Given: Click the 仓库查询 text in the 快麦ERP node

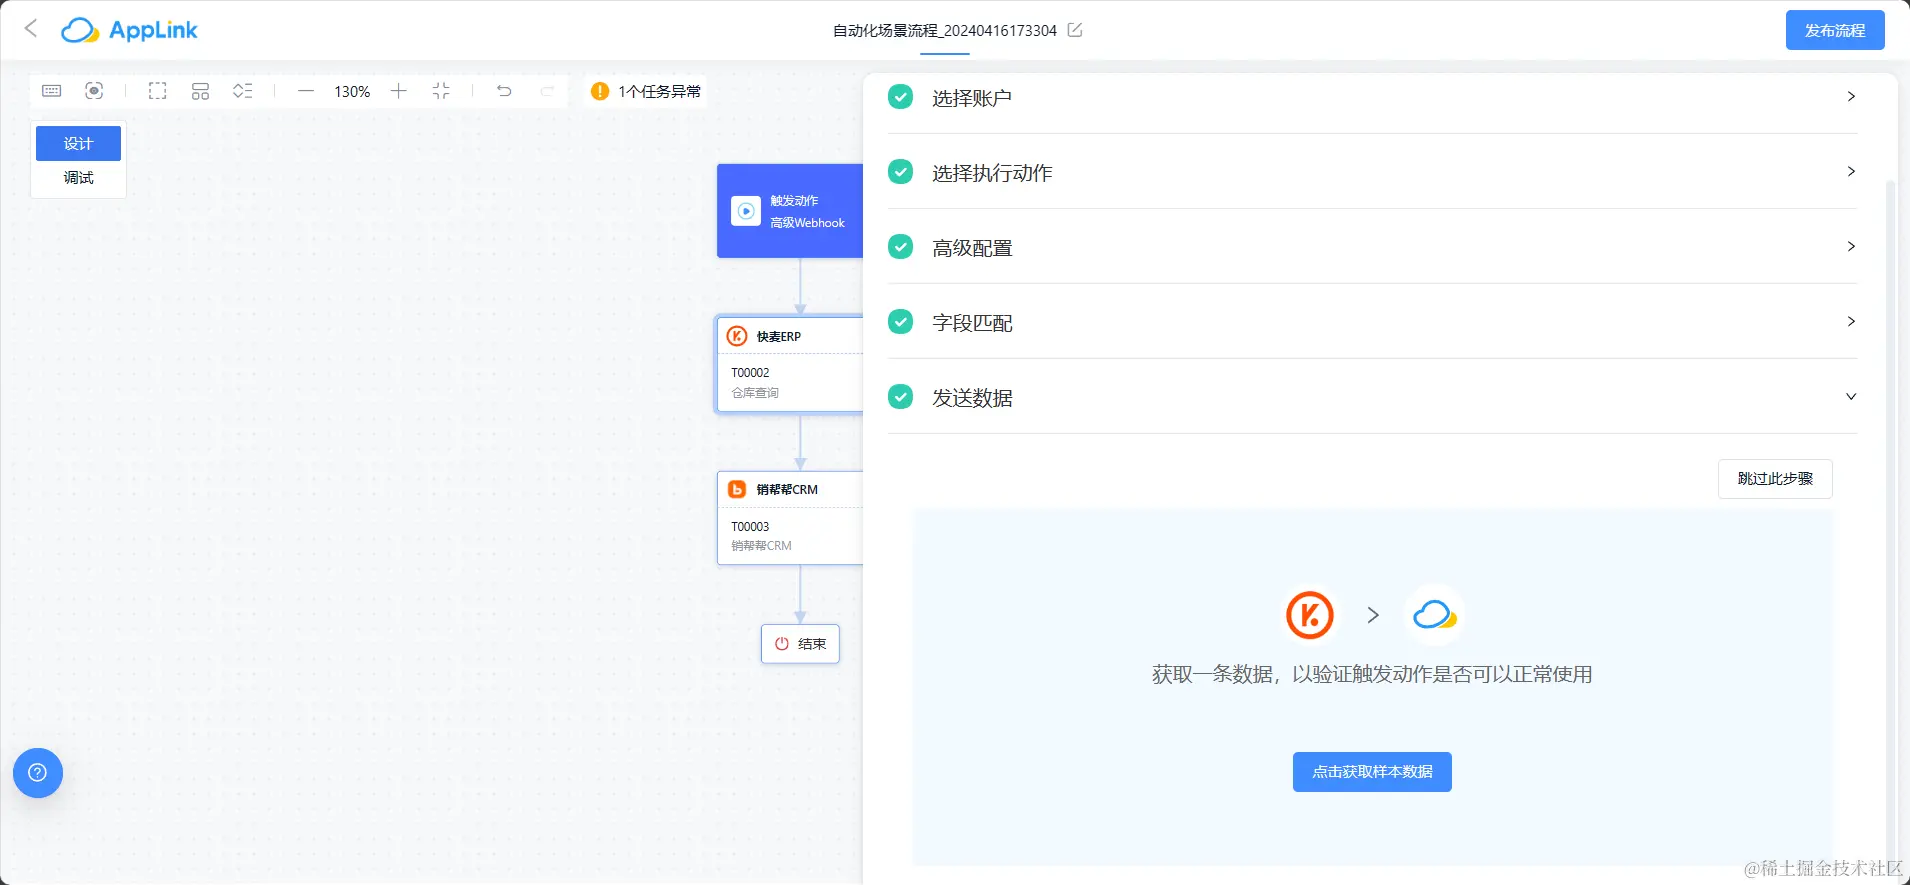Looking at the screenshot, I should click(x=755, y=393).
